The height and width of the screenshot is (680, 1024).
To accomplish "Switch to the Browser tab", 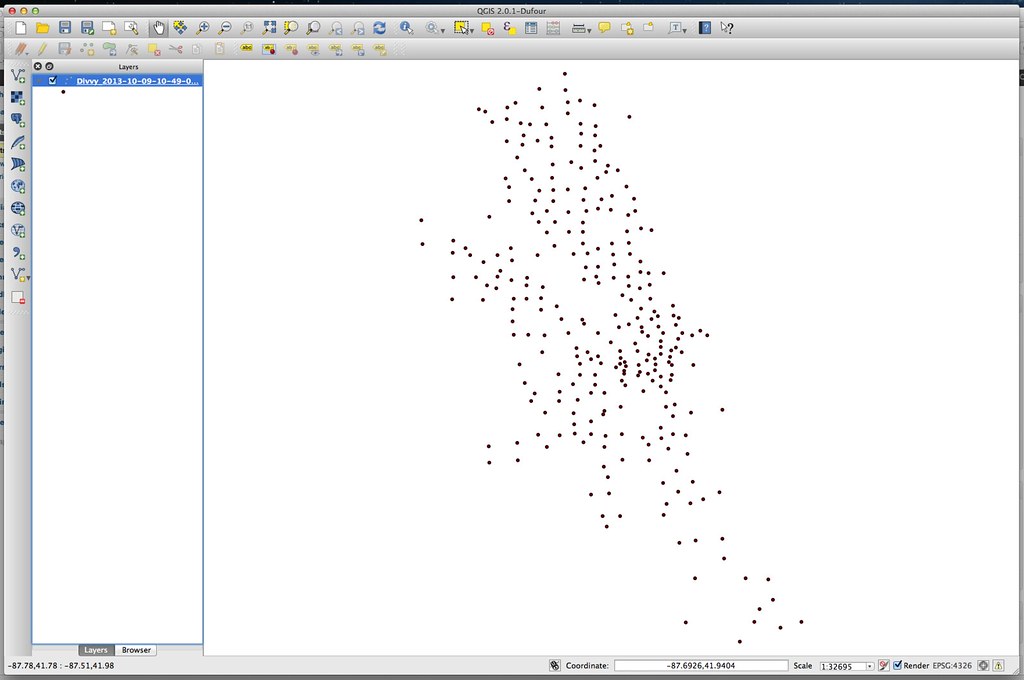I will click(x=136, y=650).
